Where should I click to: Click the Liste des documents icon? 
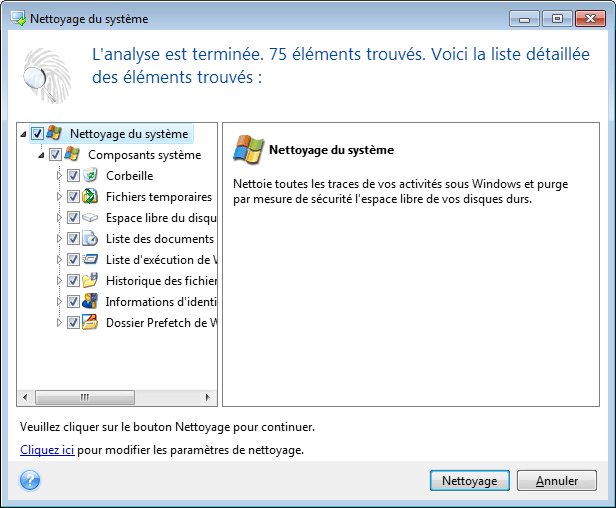point(89,239)
